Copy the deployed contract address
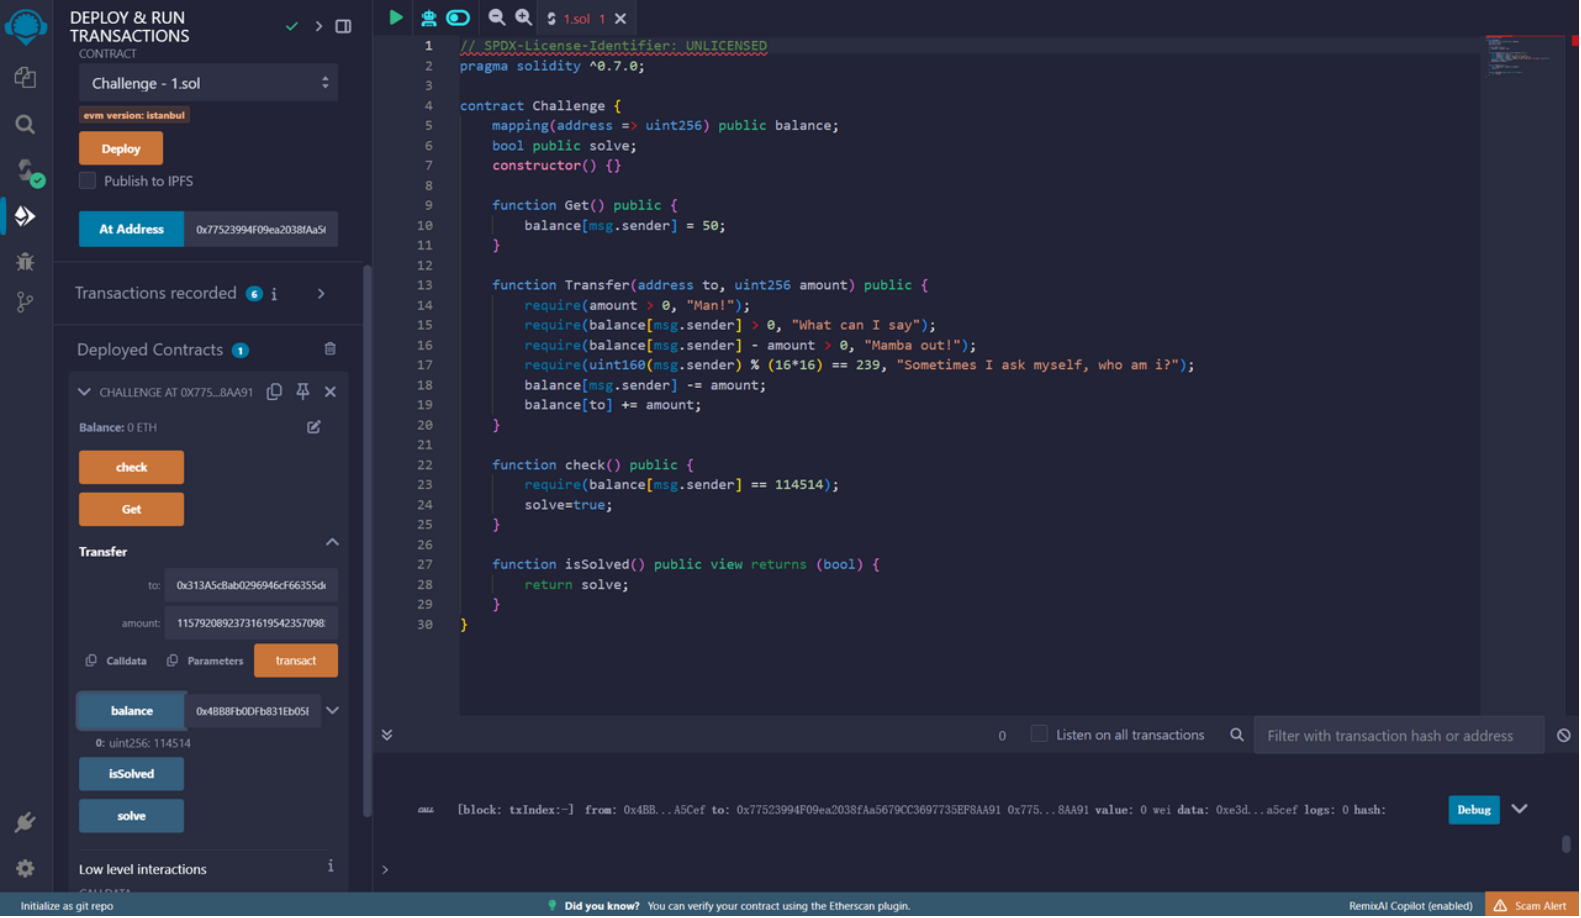Image resolution: width=1581 pixels, height=918 pixels. [x=274, y=392]
